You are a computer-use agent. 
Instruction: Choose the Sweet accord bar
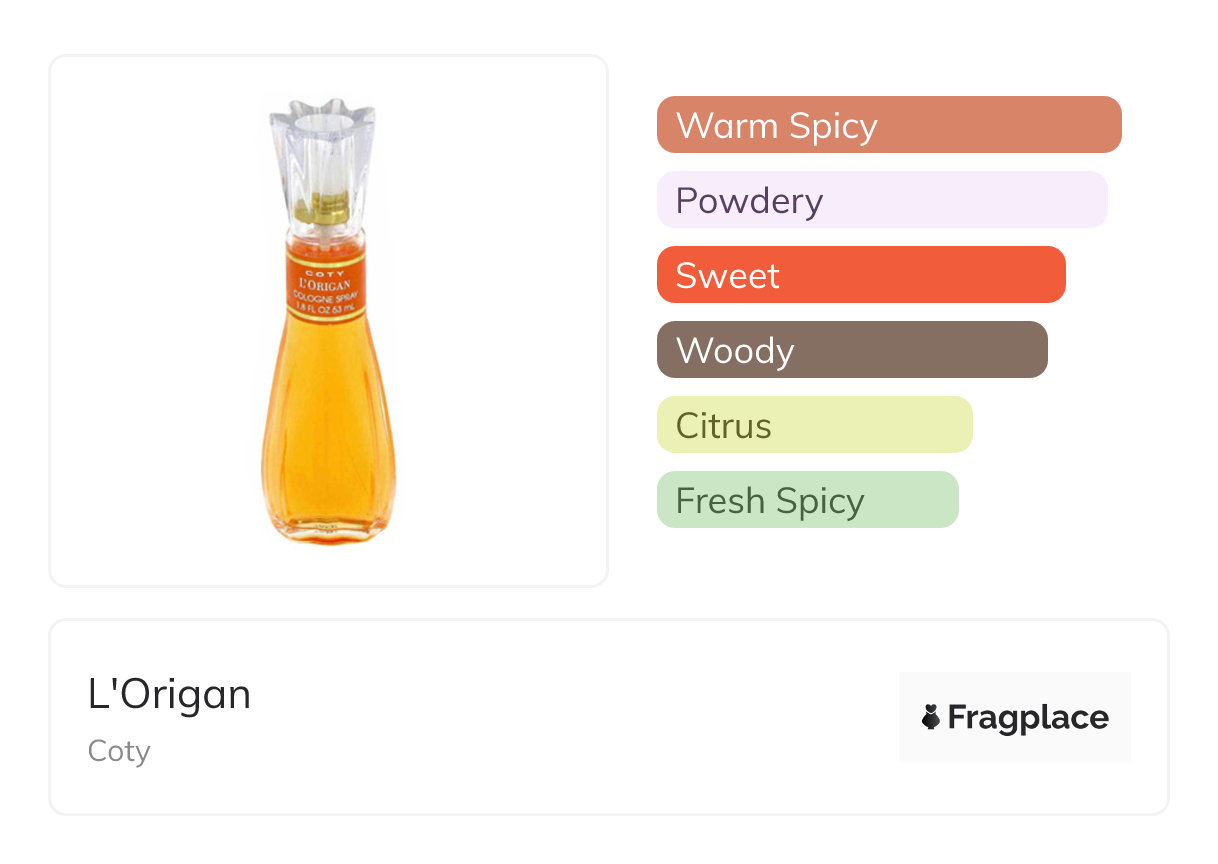point(860,275)
